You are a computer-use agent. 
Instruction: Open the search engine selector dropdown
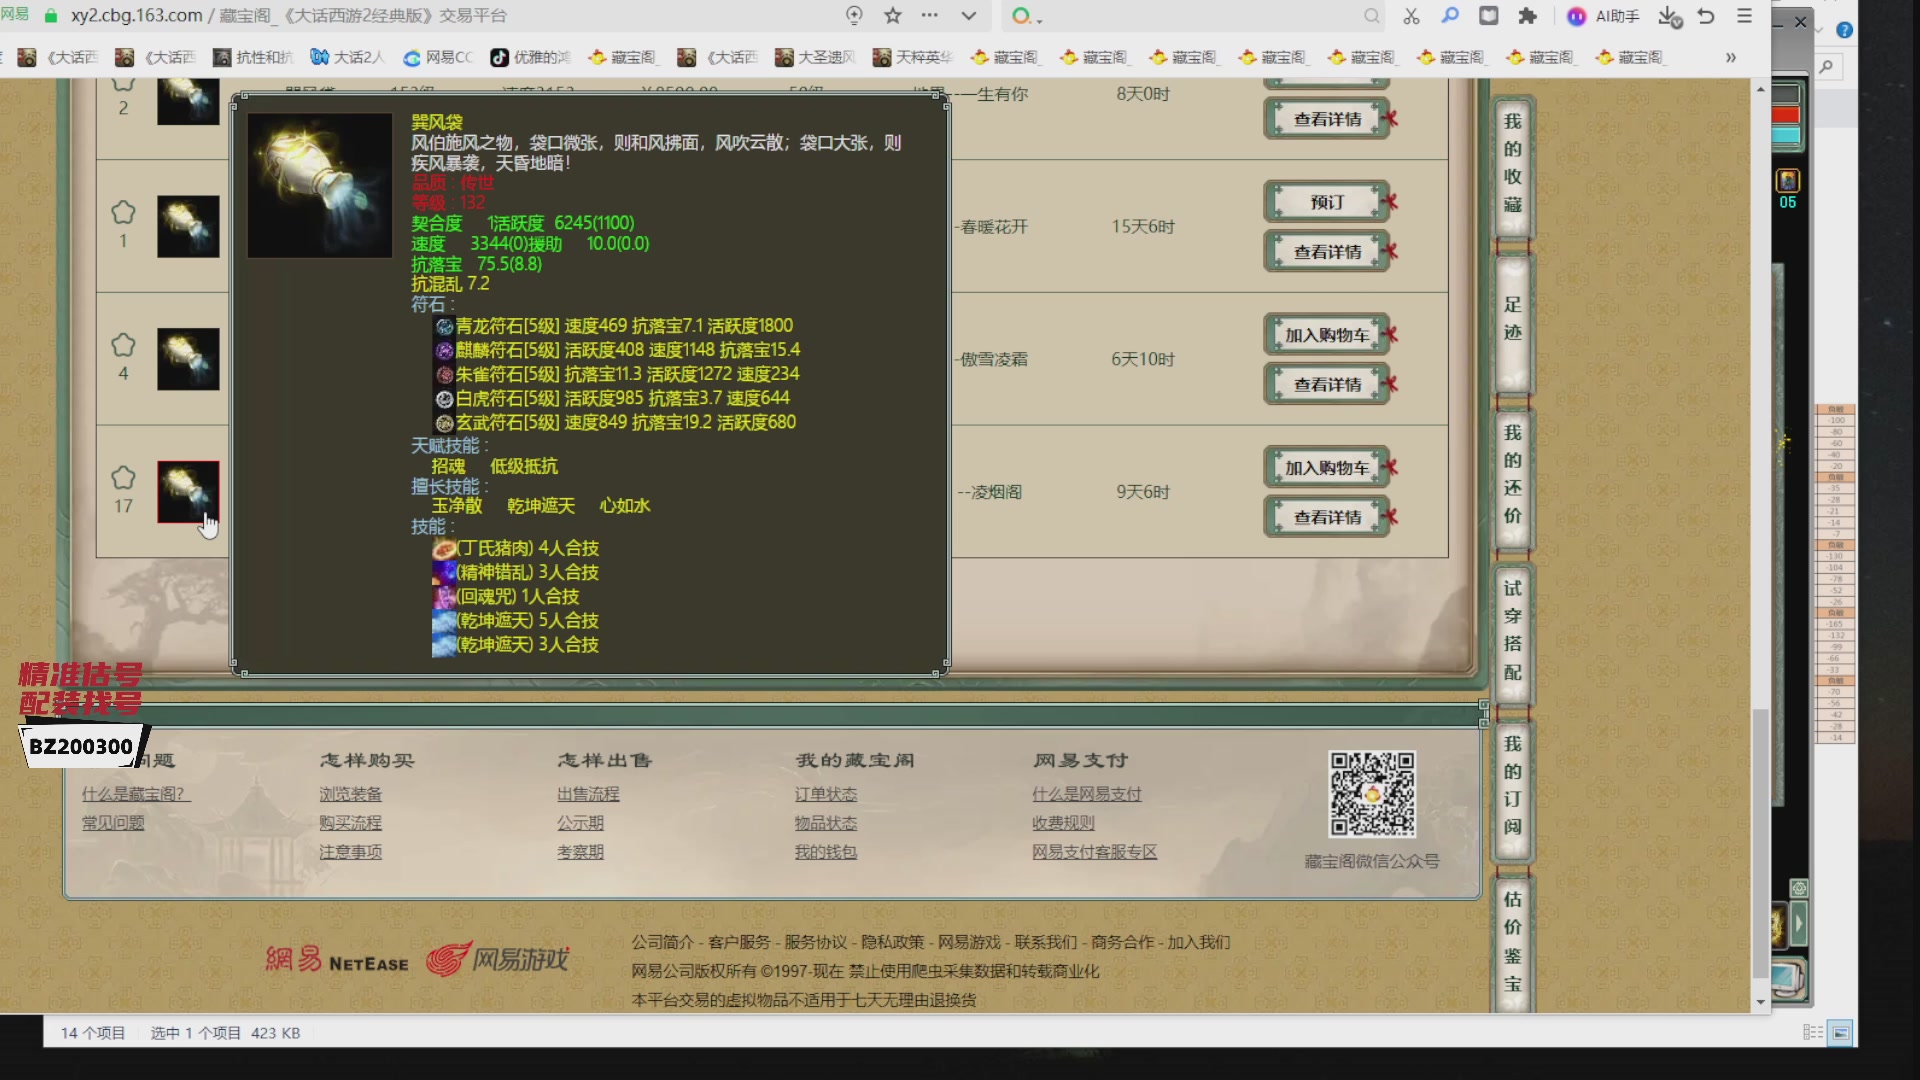[x=1027, y=17]
